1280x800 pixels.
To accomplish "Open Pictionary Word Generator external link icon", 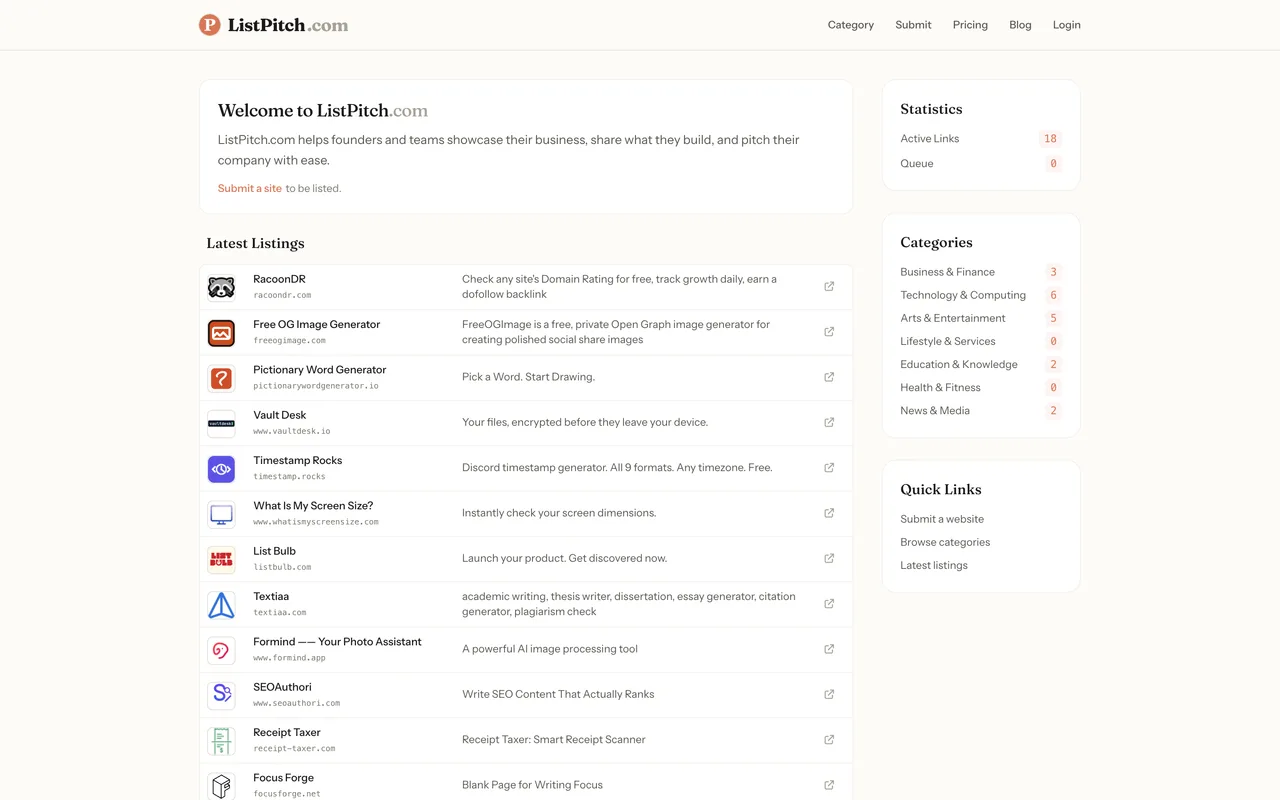I will click(829, 377).
